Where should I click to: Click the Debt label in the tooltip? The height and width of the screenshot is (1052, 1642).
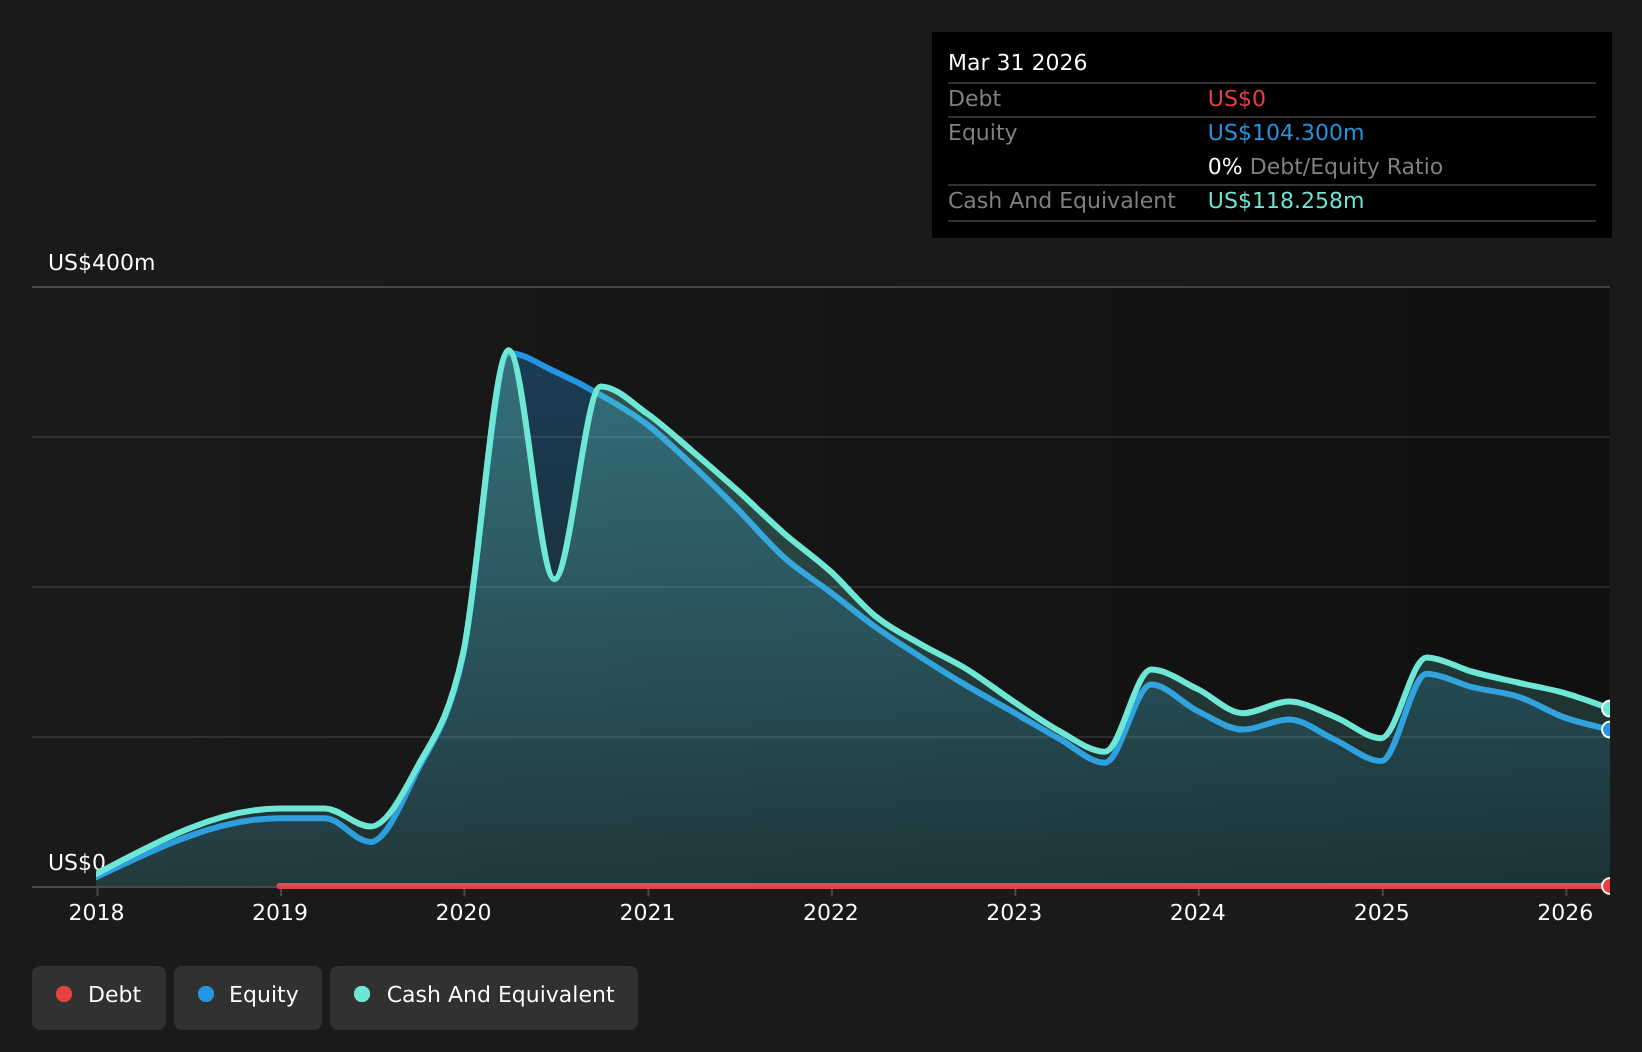pyautogui.click(x=974, y=99)
